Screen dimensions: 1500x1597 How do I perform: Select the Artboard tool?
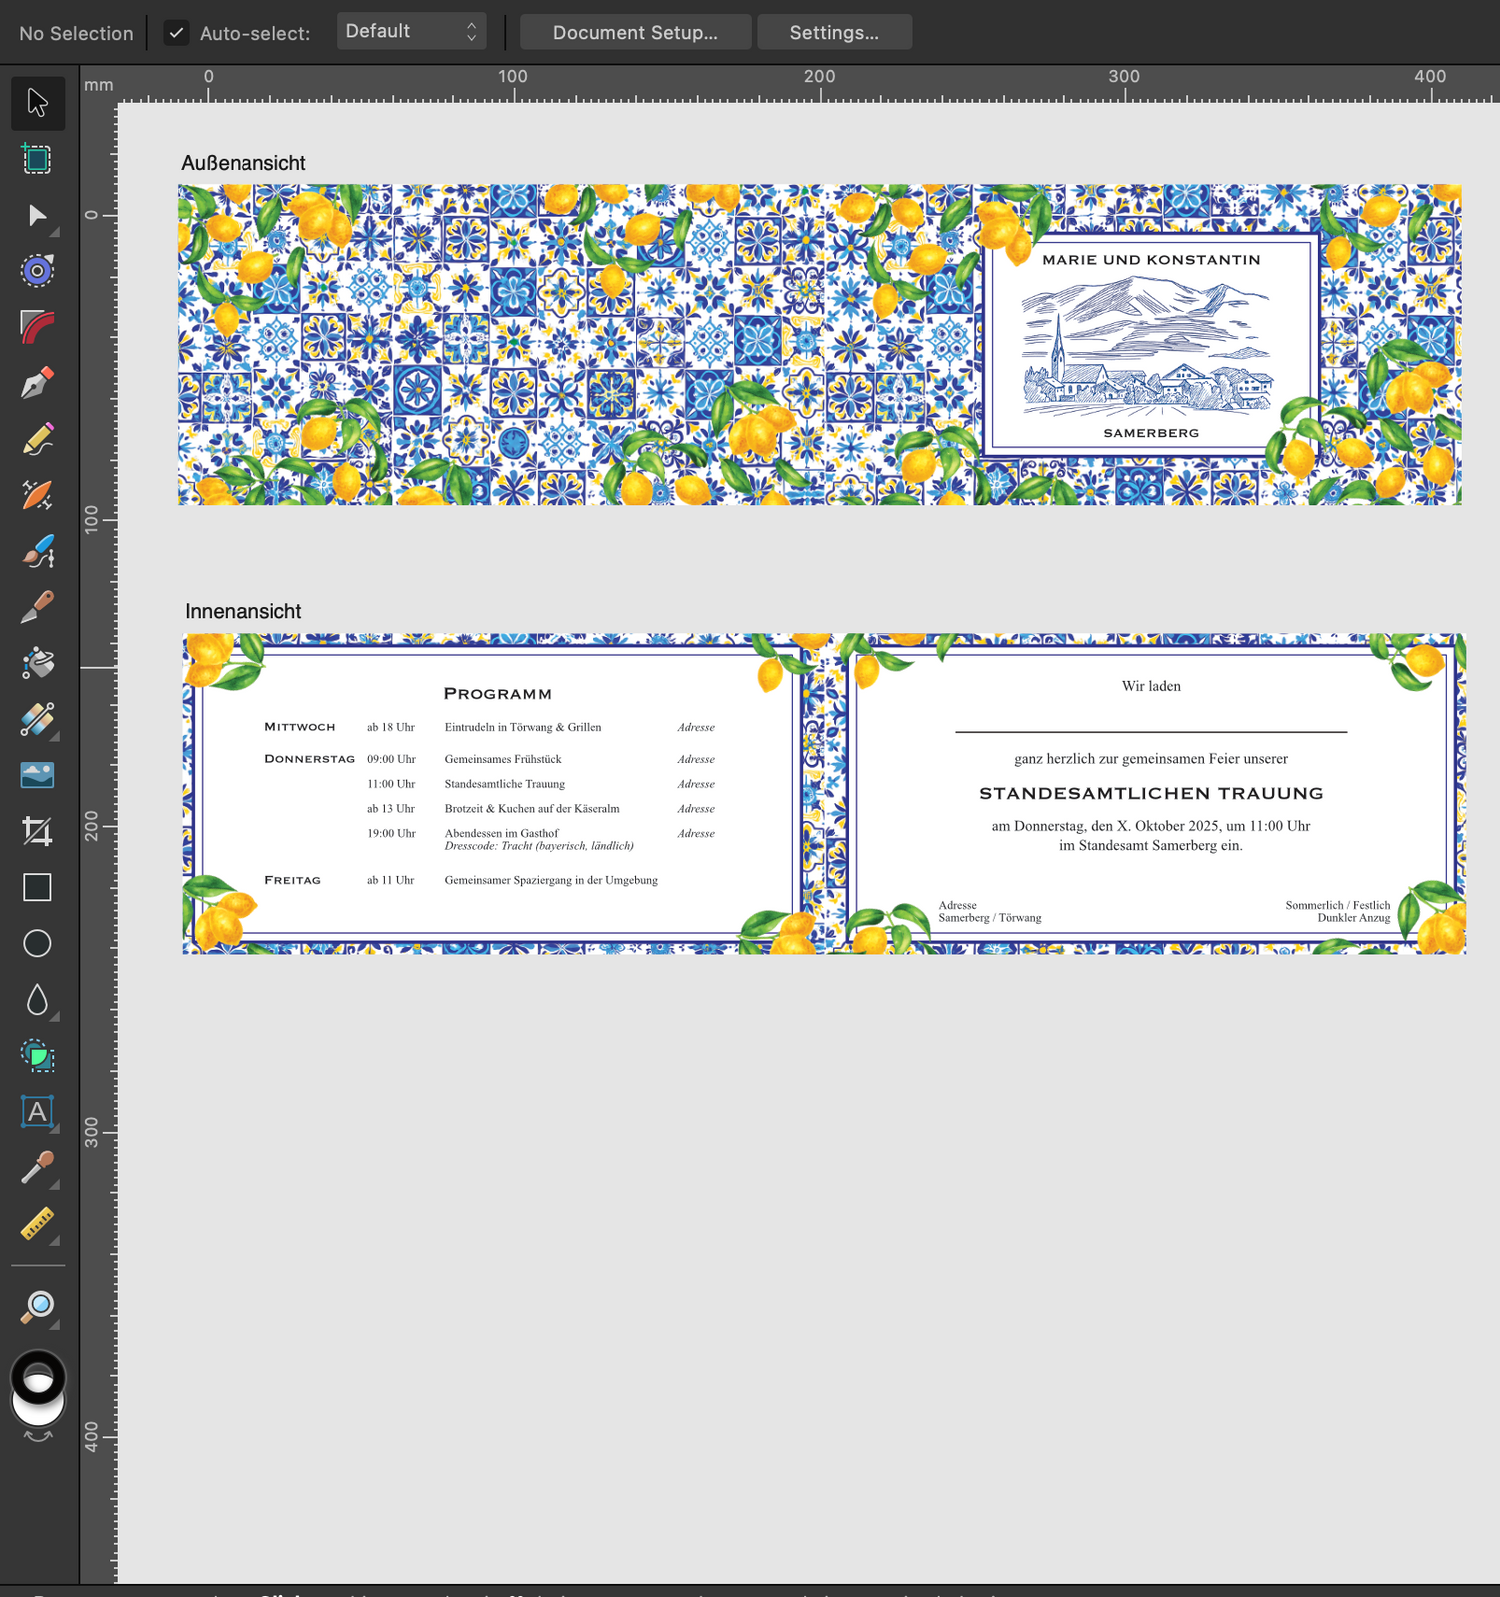click(x=38, y=159)
